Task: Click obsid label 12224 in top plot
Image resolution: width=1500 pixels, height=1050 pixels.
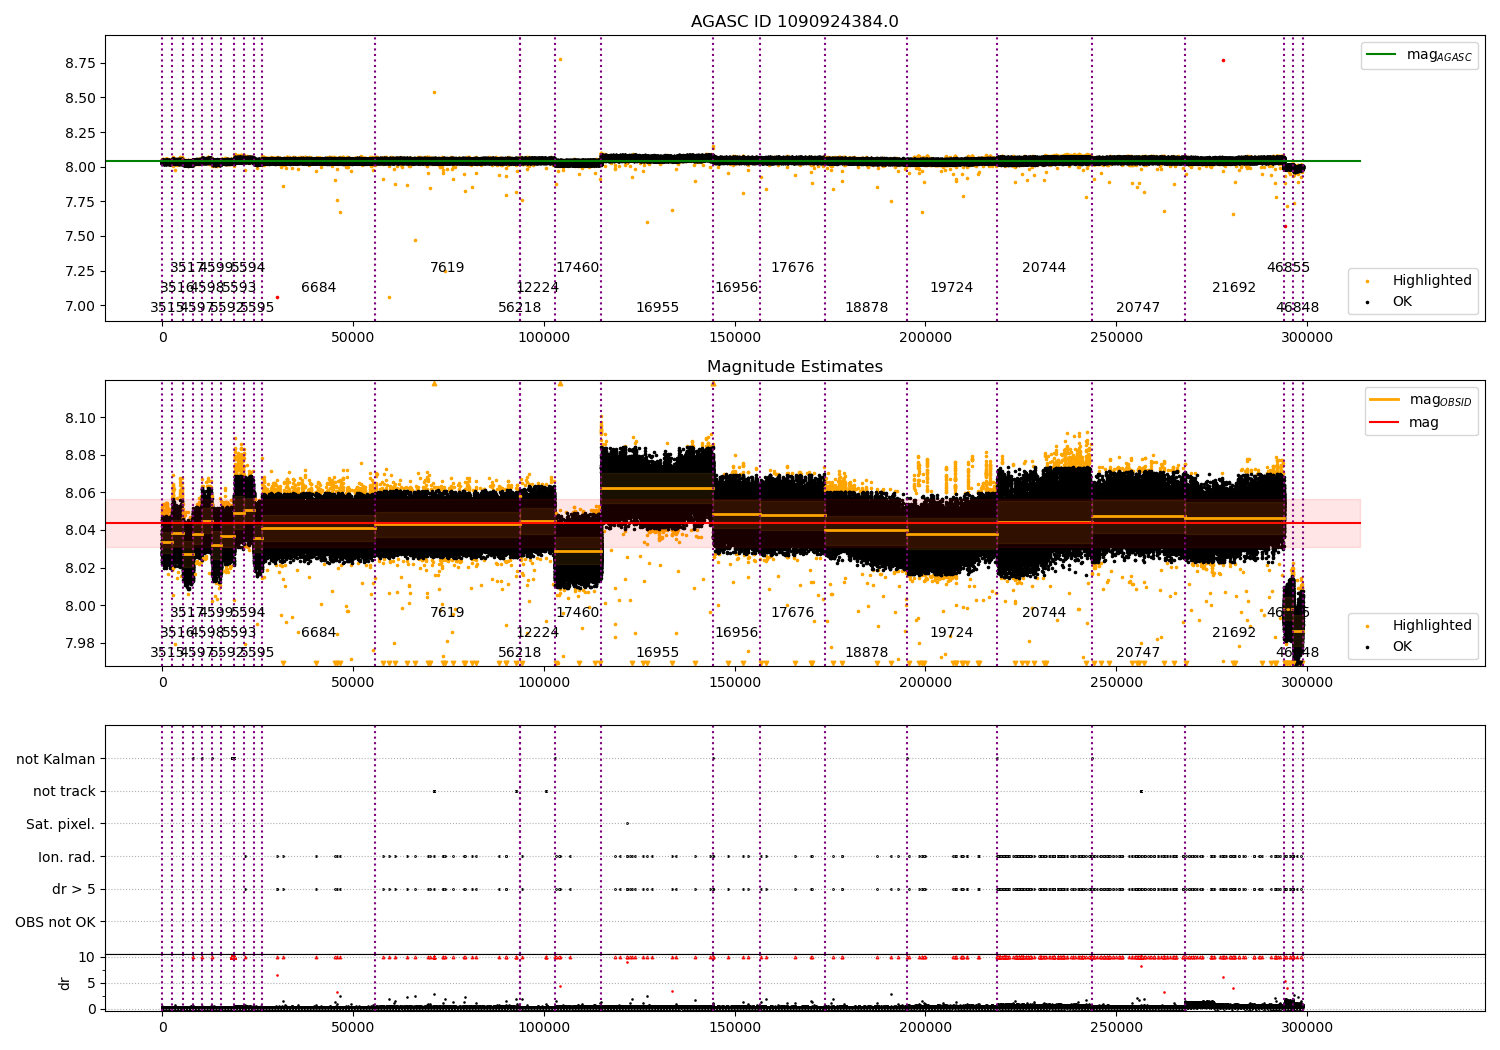Action: [537, 288]
